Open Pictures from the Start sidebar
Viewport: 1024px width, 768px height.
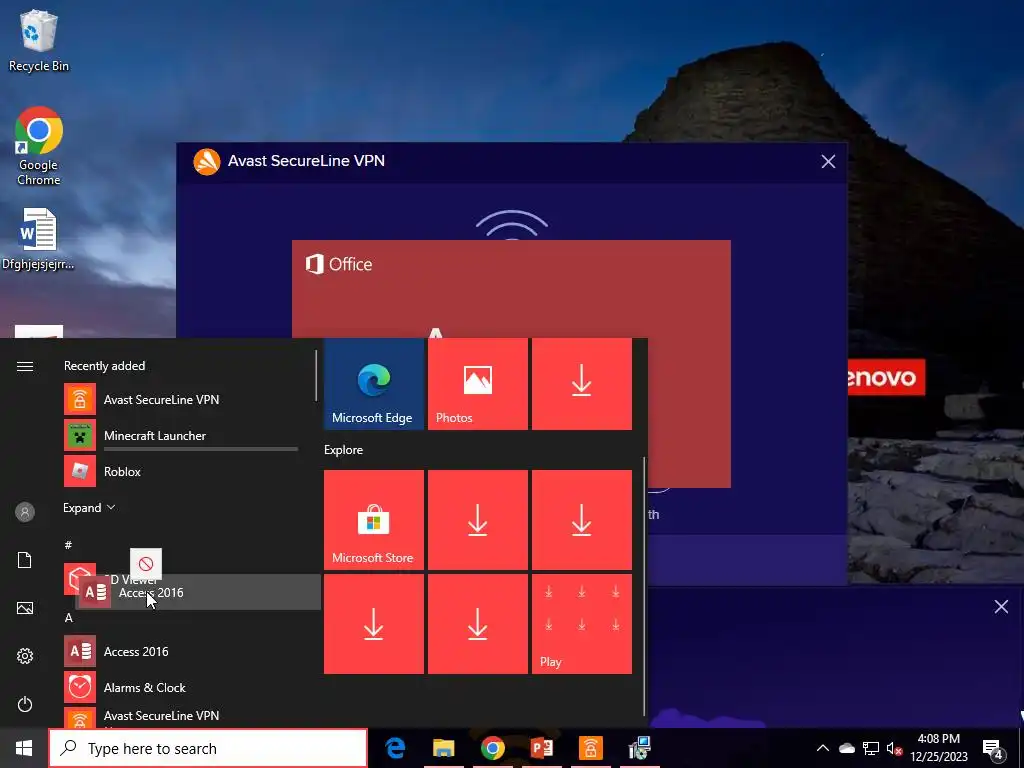click(x=25, y=608)
